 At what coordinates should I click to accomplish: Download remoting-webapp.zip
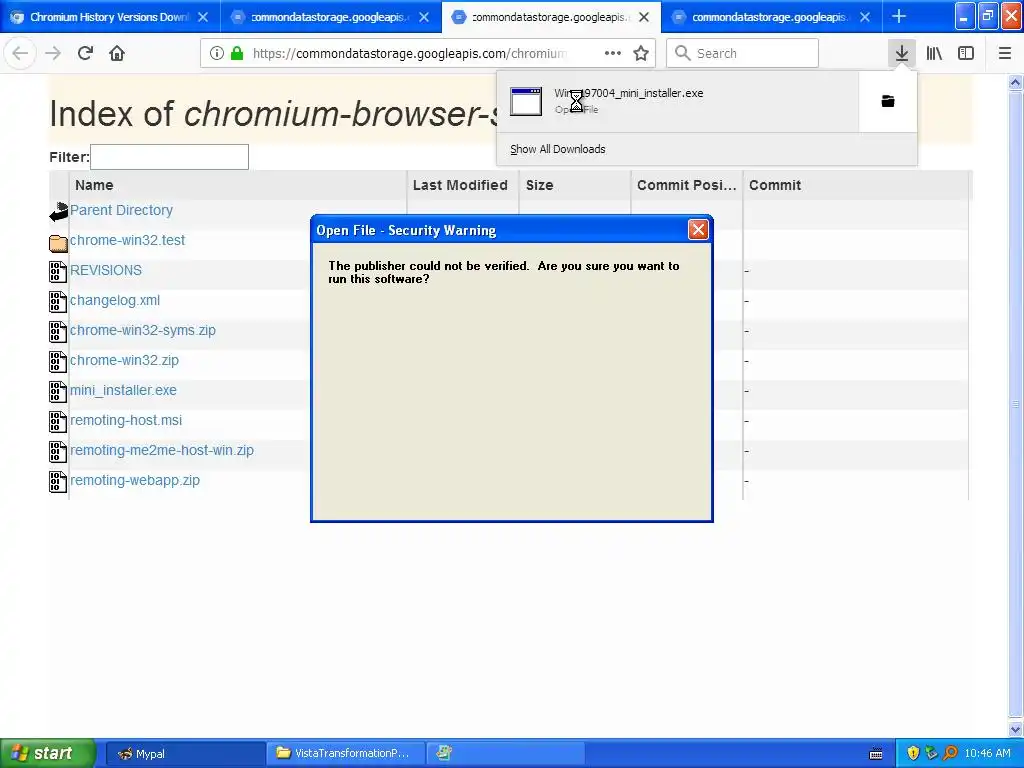(135, 481)
